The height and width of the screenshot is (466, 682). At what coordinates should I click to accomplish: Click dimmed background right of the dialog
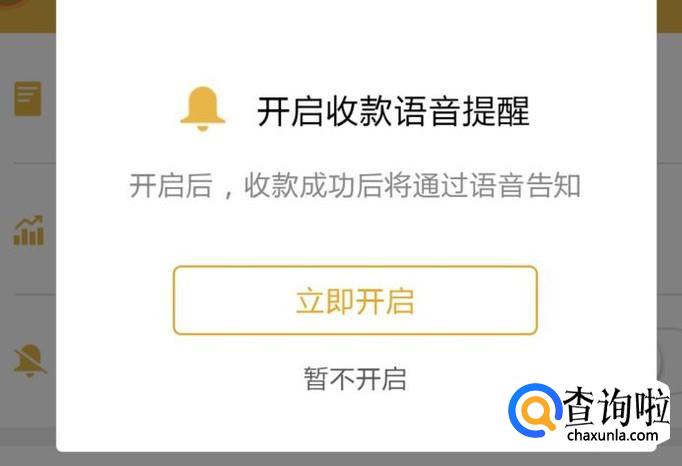(x=669, y=218)
